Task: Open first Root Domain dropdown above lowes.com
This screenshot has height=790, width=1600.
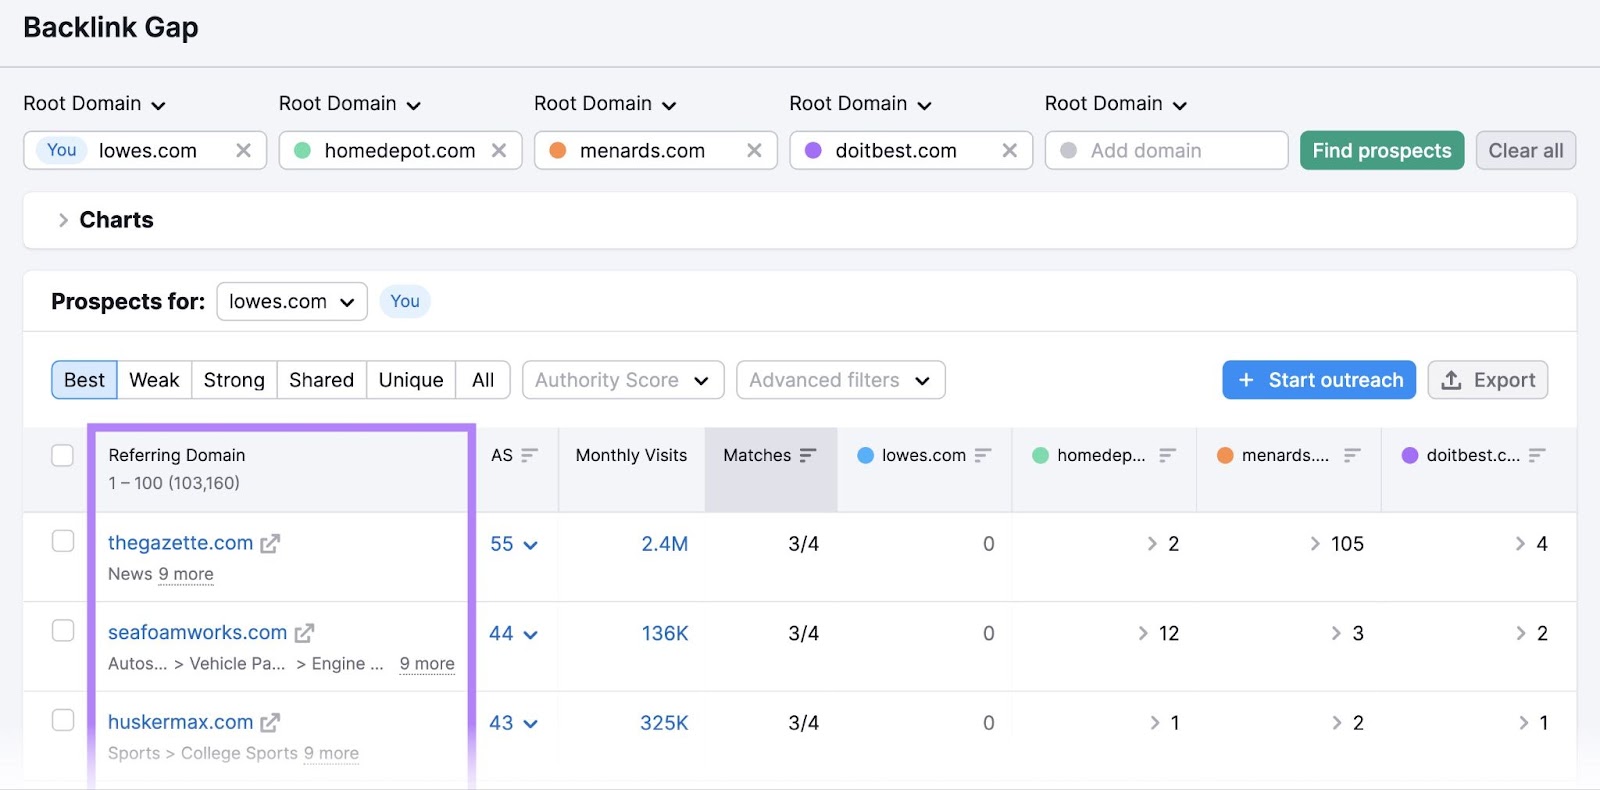Action: tap(94, 104)
